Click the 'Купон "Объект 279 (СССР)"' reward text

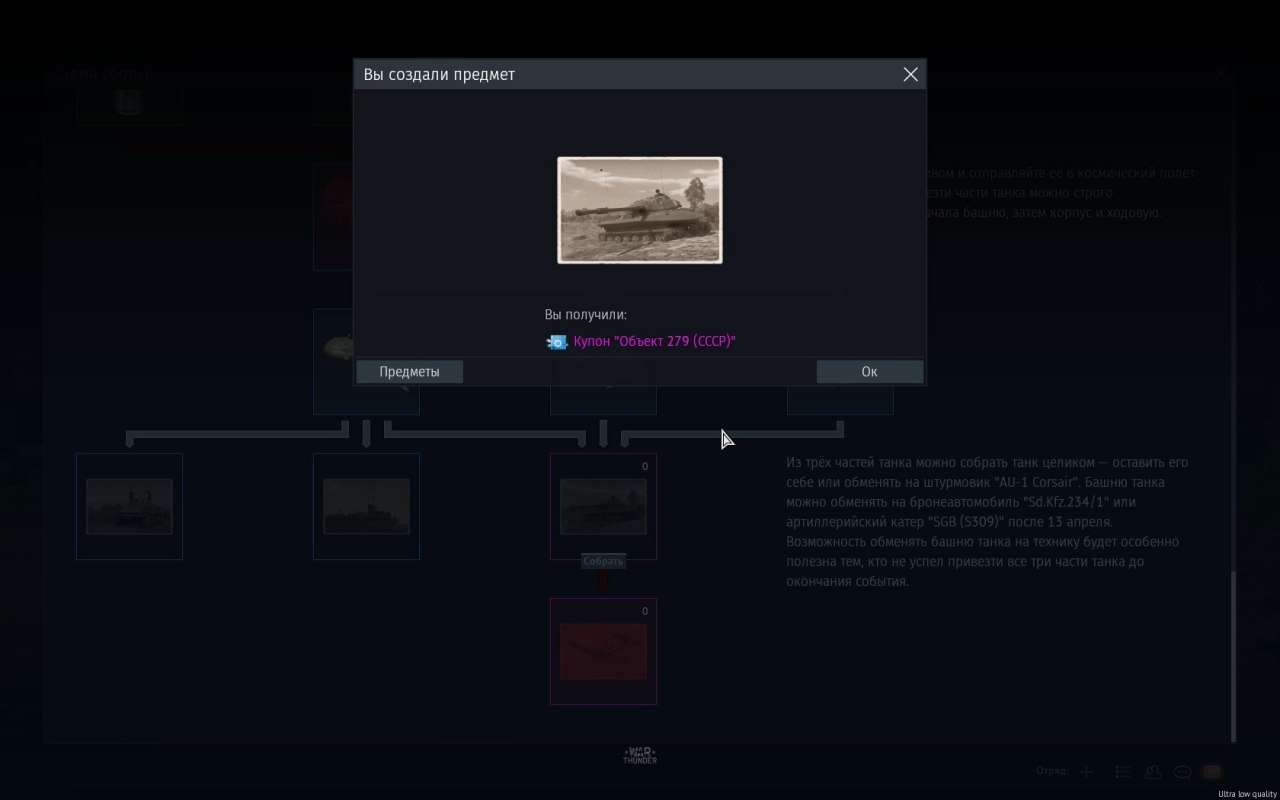point(654,342)
